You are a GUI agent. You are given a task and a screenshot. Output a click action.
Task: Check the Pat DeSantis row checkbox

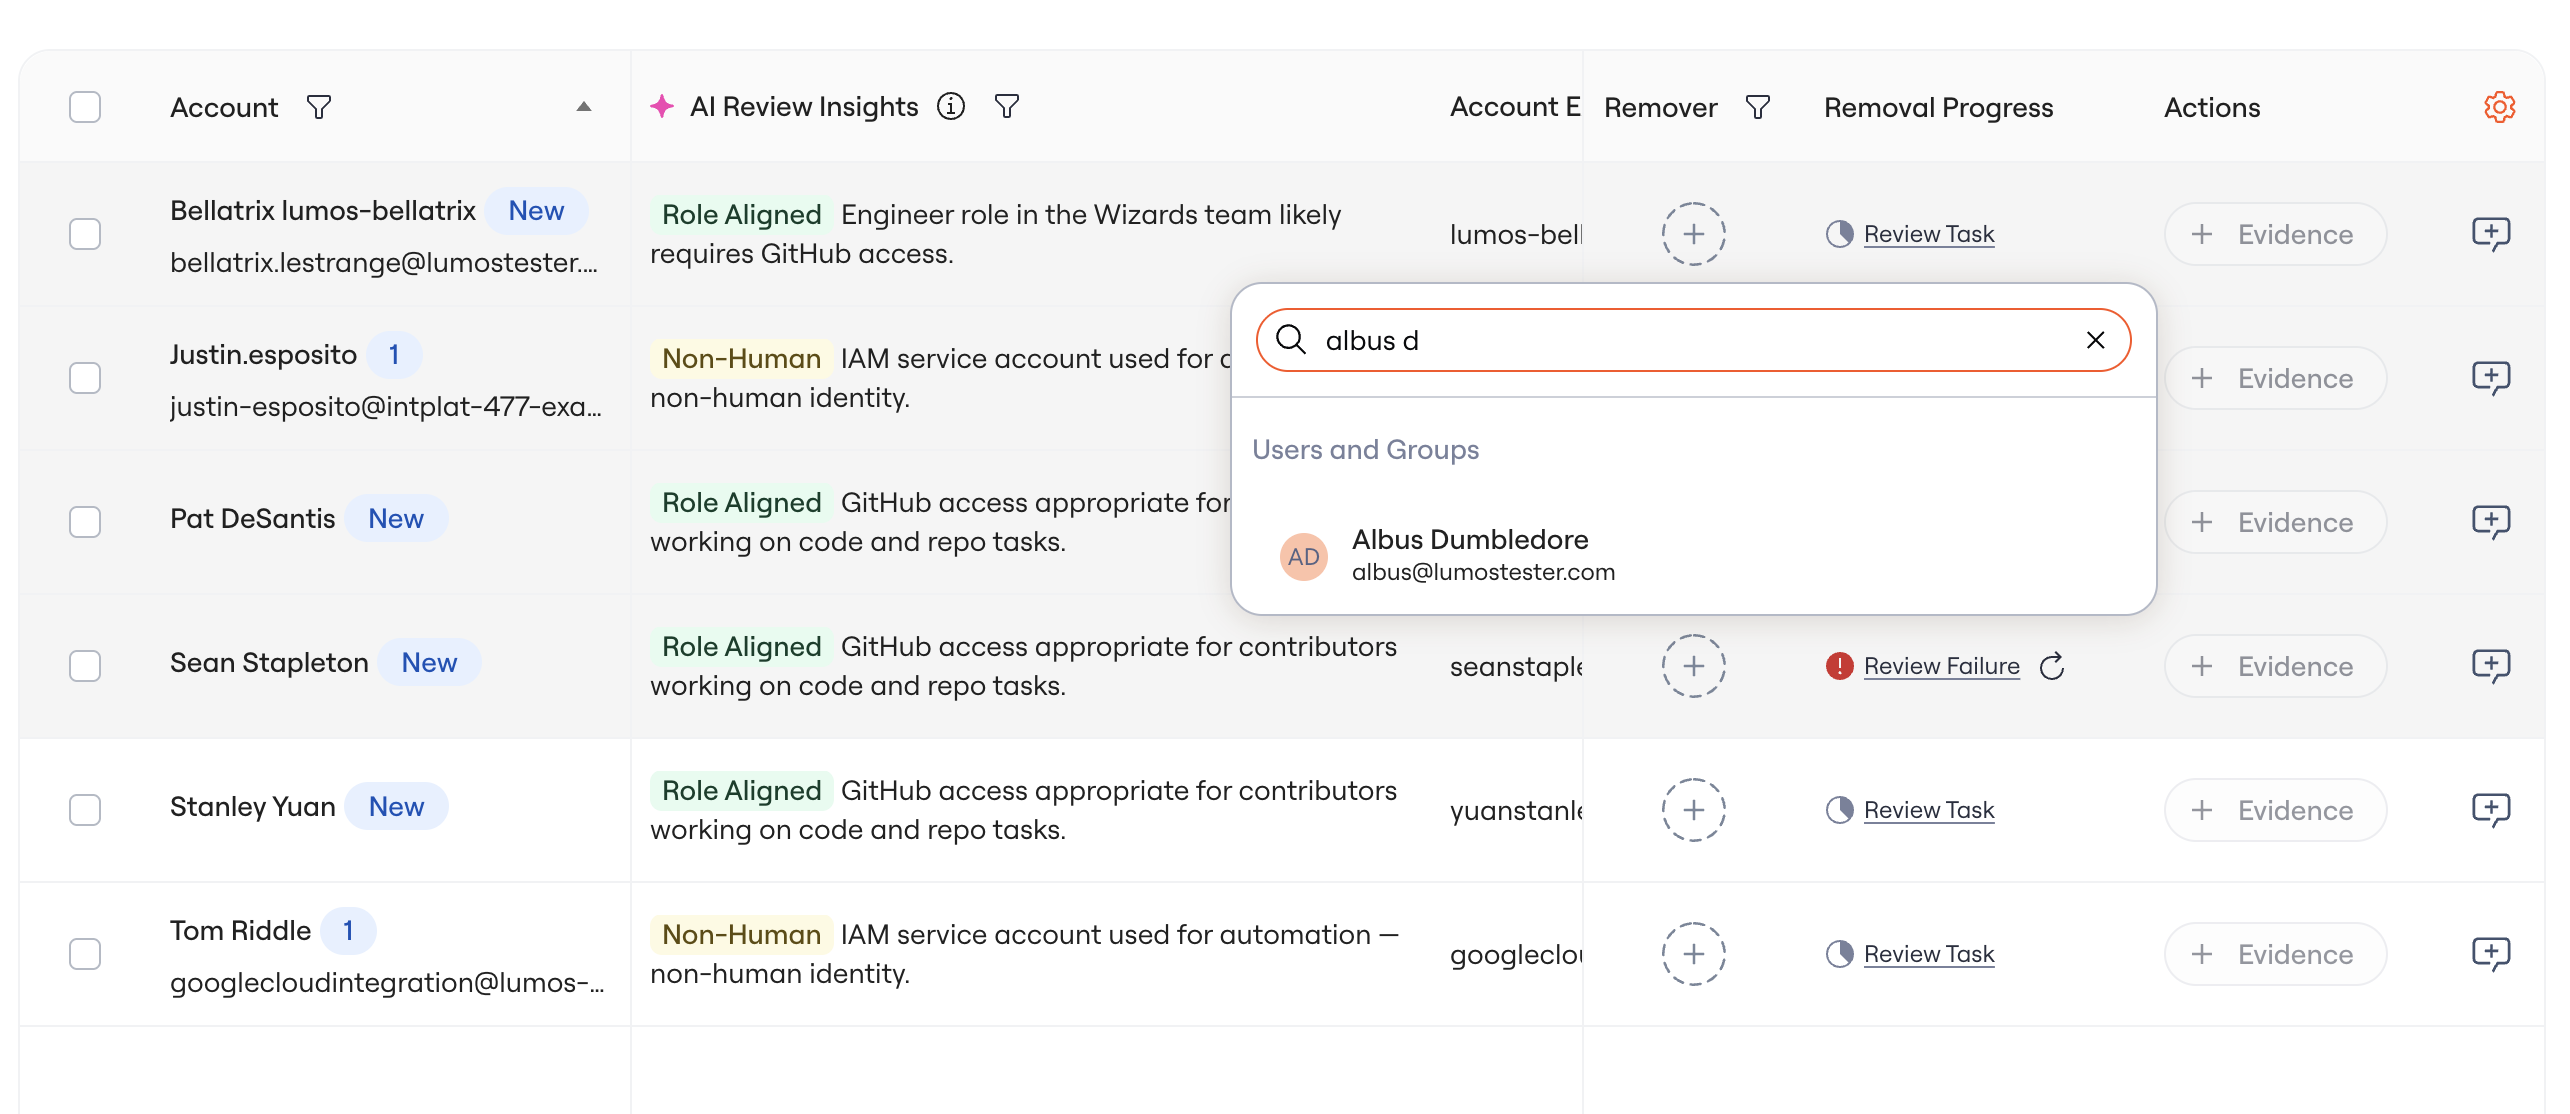coord(85,522)
